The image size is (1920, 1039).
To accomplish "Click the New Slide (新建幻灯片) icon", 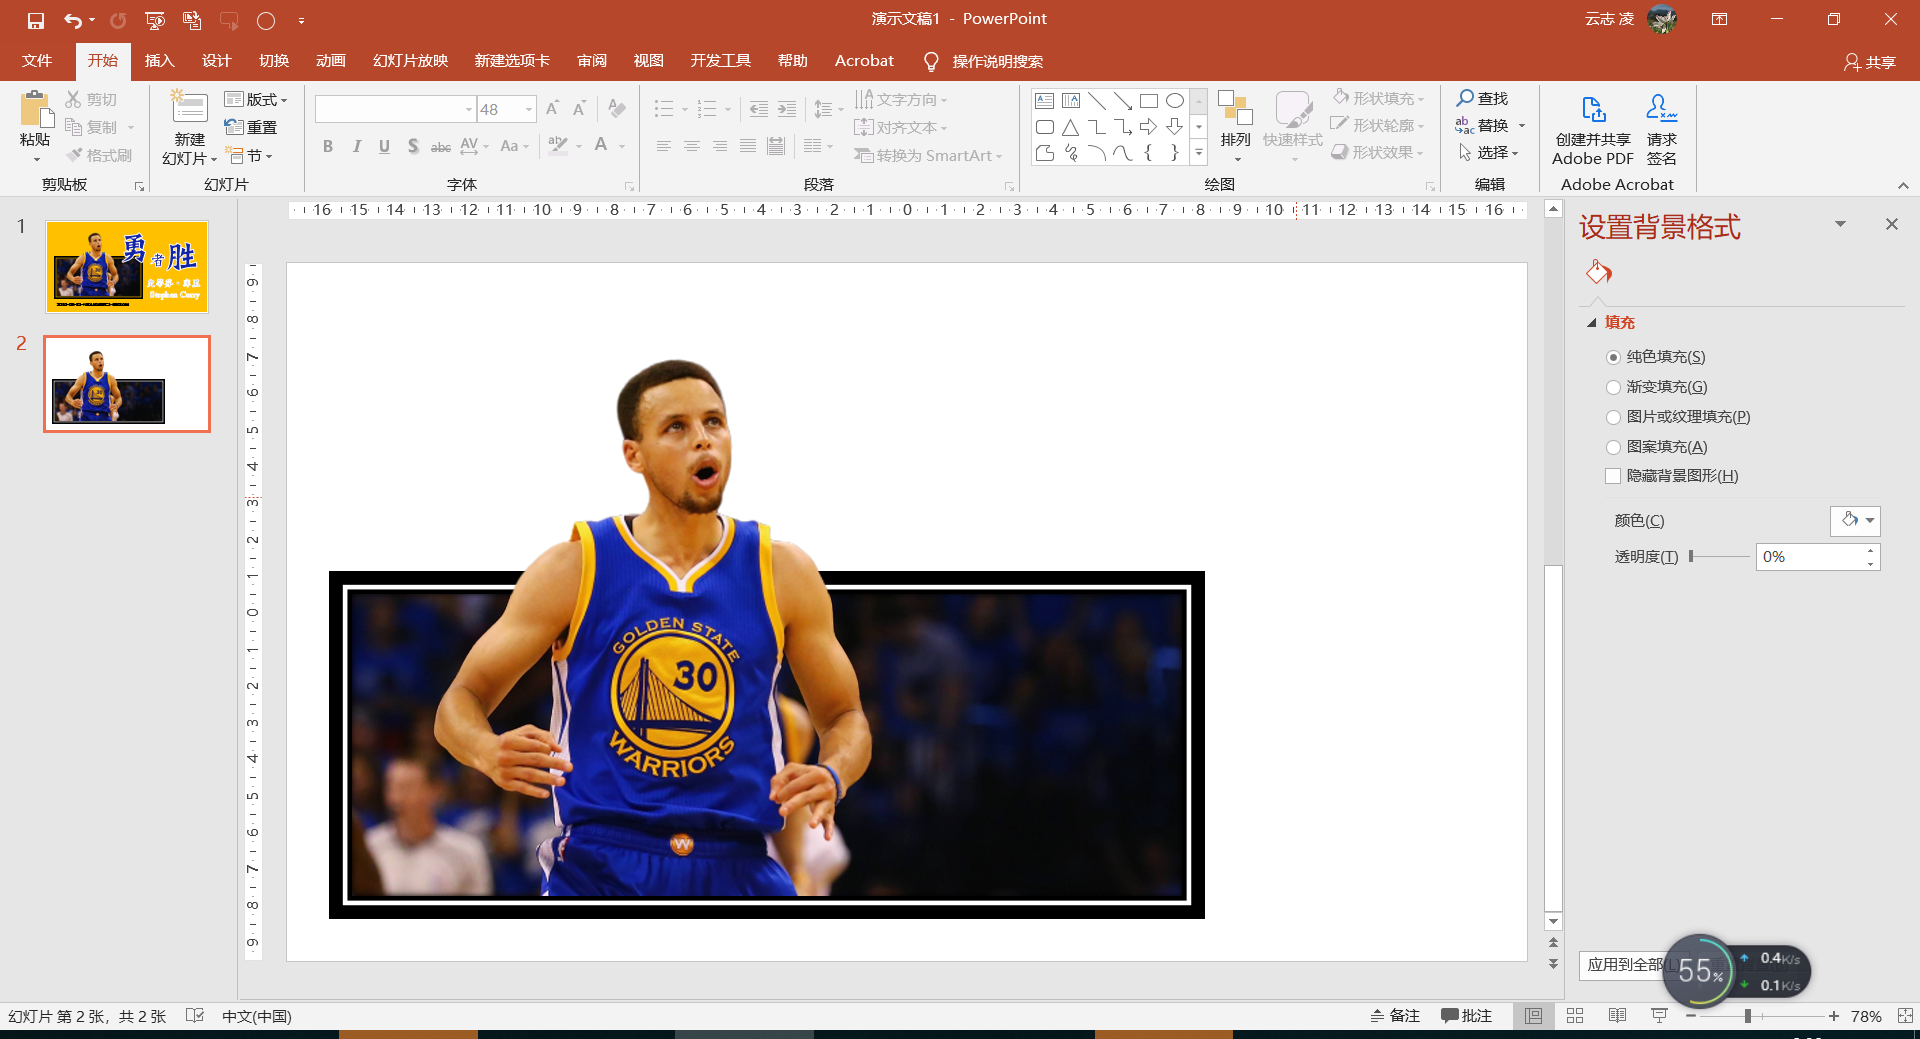I will tap(190, 108).
